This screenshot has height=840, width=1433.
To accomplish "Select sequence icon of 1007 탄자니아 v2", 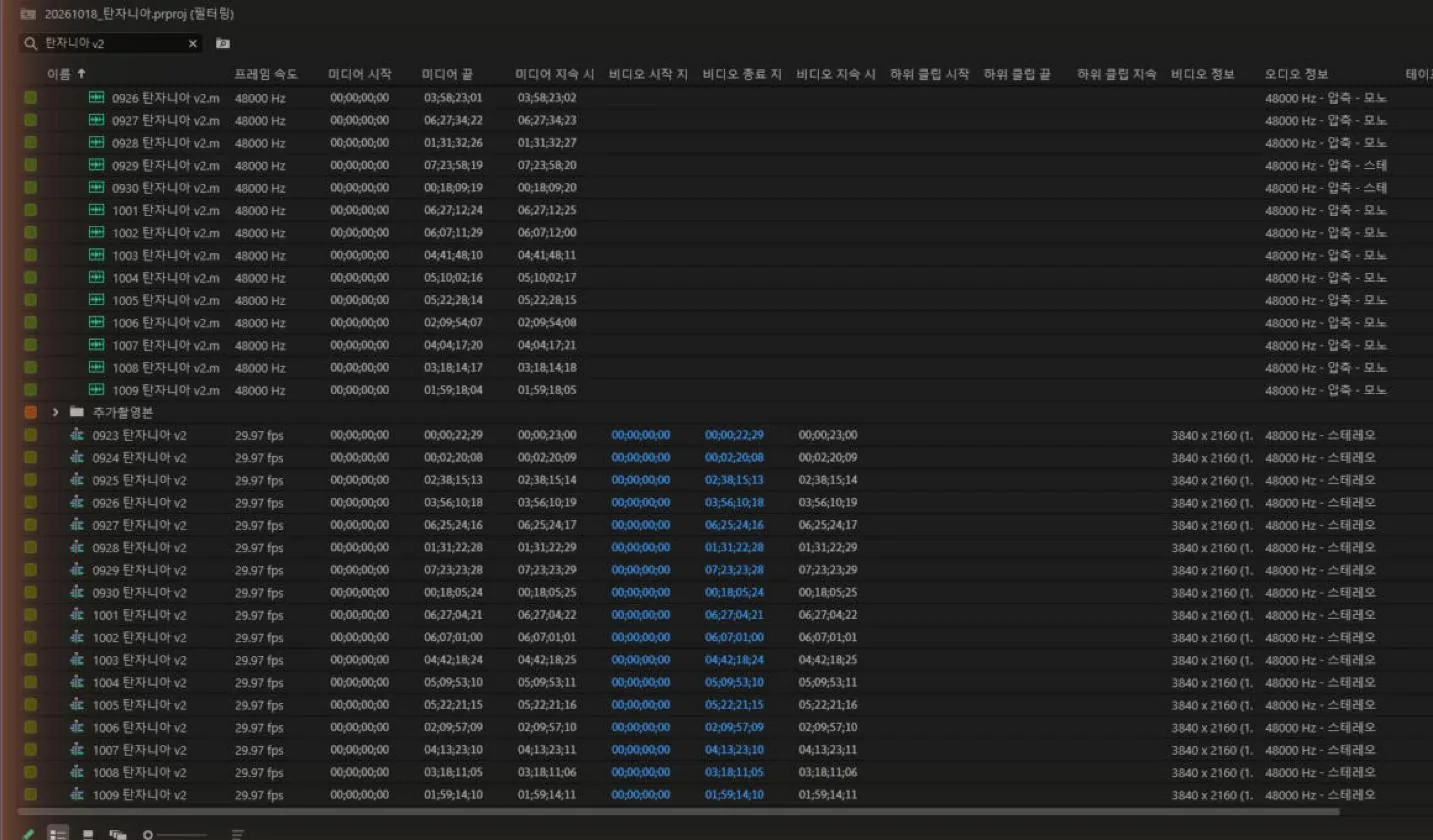I will [x=78, y=750].
